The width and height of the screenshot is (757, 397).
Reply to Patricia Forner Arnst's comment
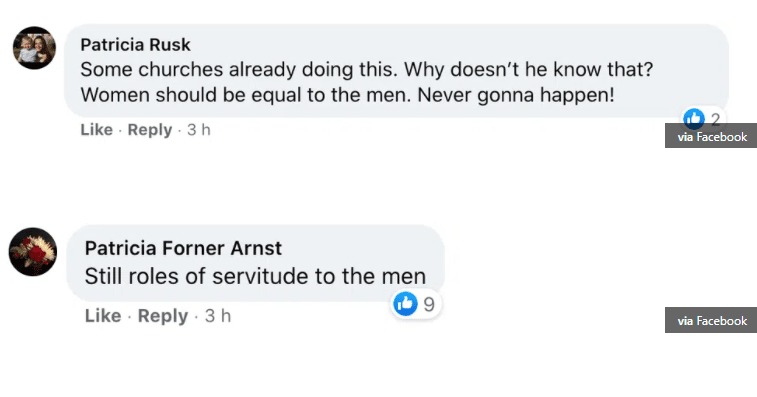(163, 316)
